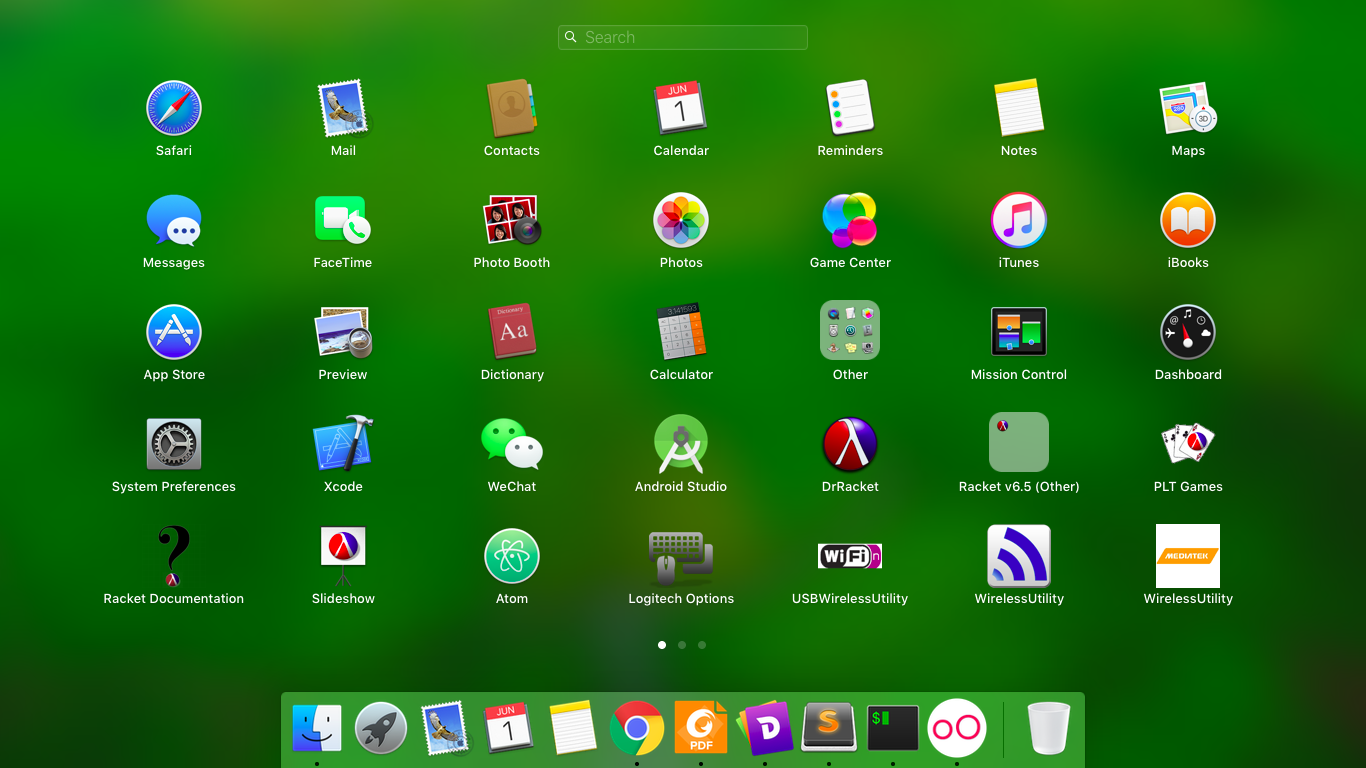The image size is (1366, 768).
Task: Launch iTunes
Action: pyautogui.click(x=1019, y=220)
